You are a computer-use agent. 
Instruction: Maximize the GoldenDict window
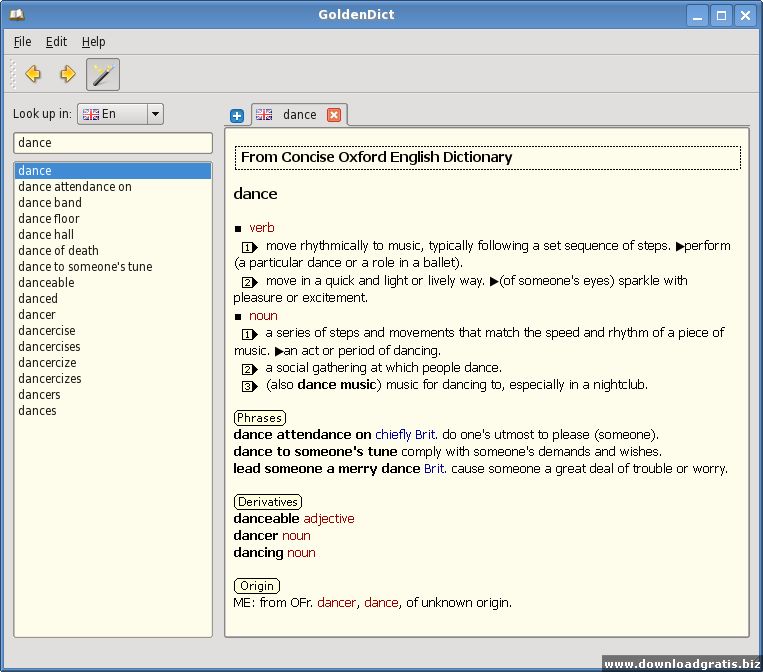point(720,15)
